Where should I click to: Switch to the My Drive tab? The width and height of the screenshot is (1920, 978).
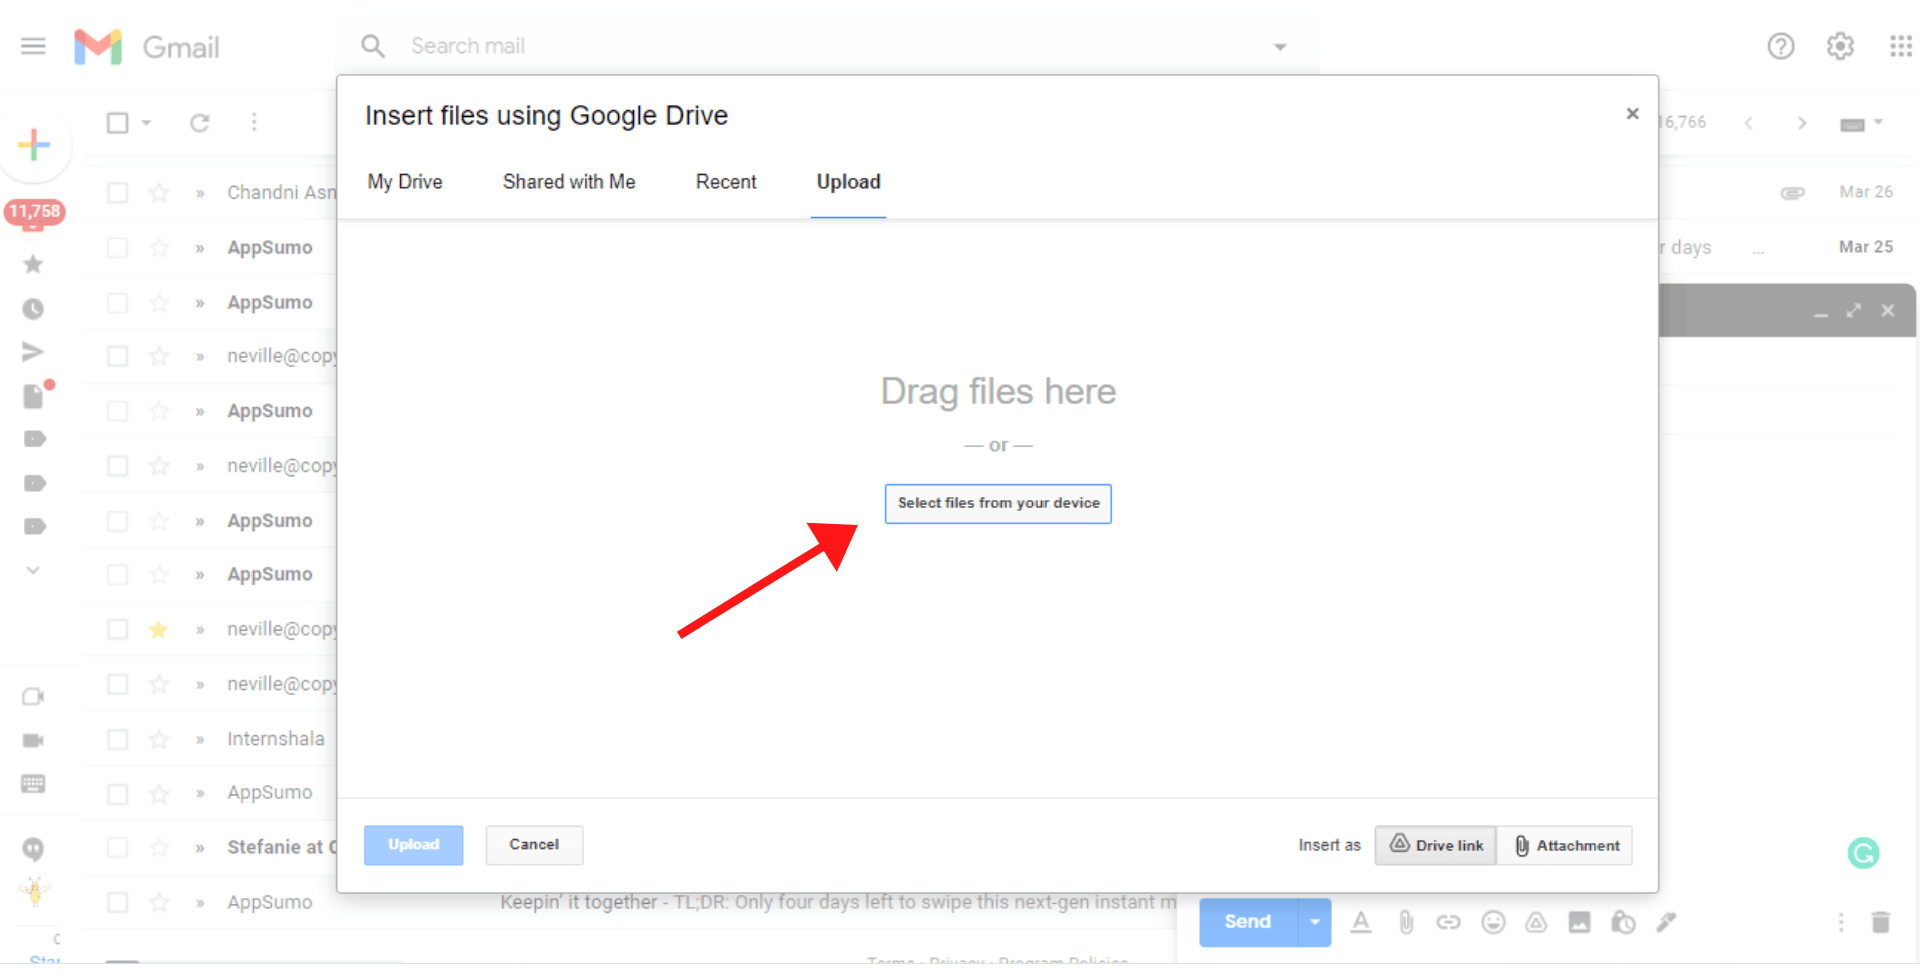click(405, 182)
